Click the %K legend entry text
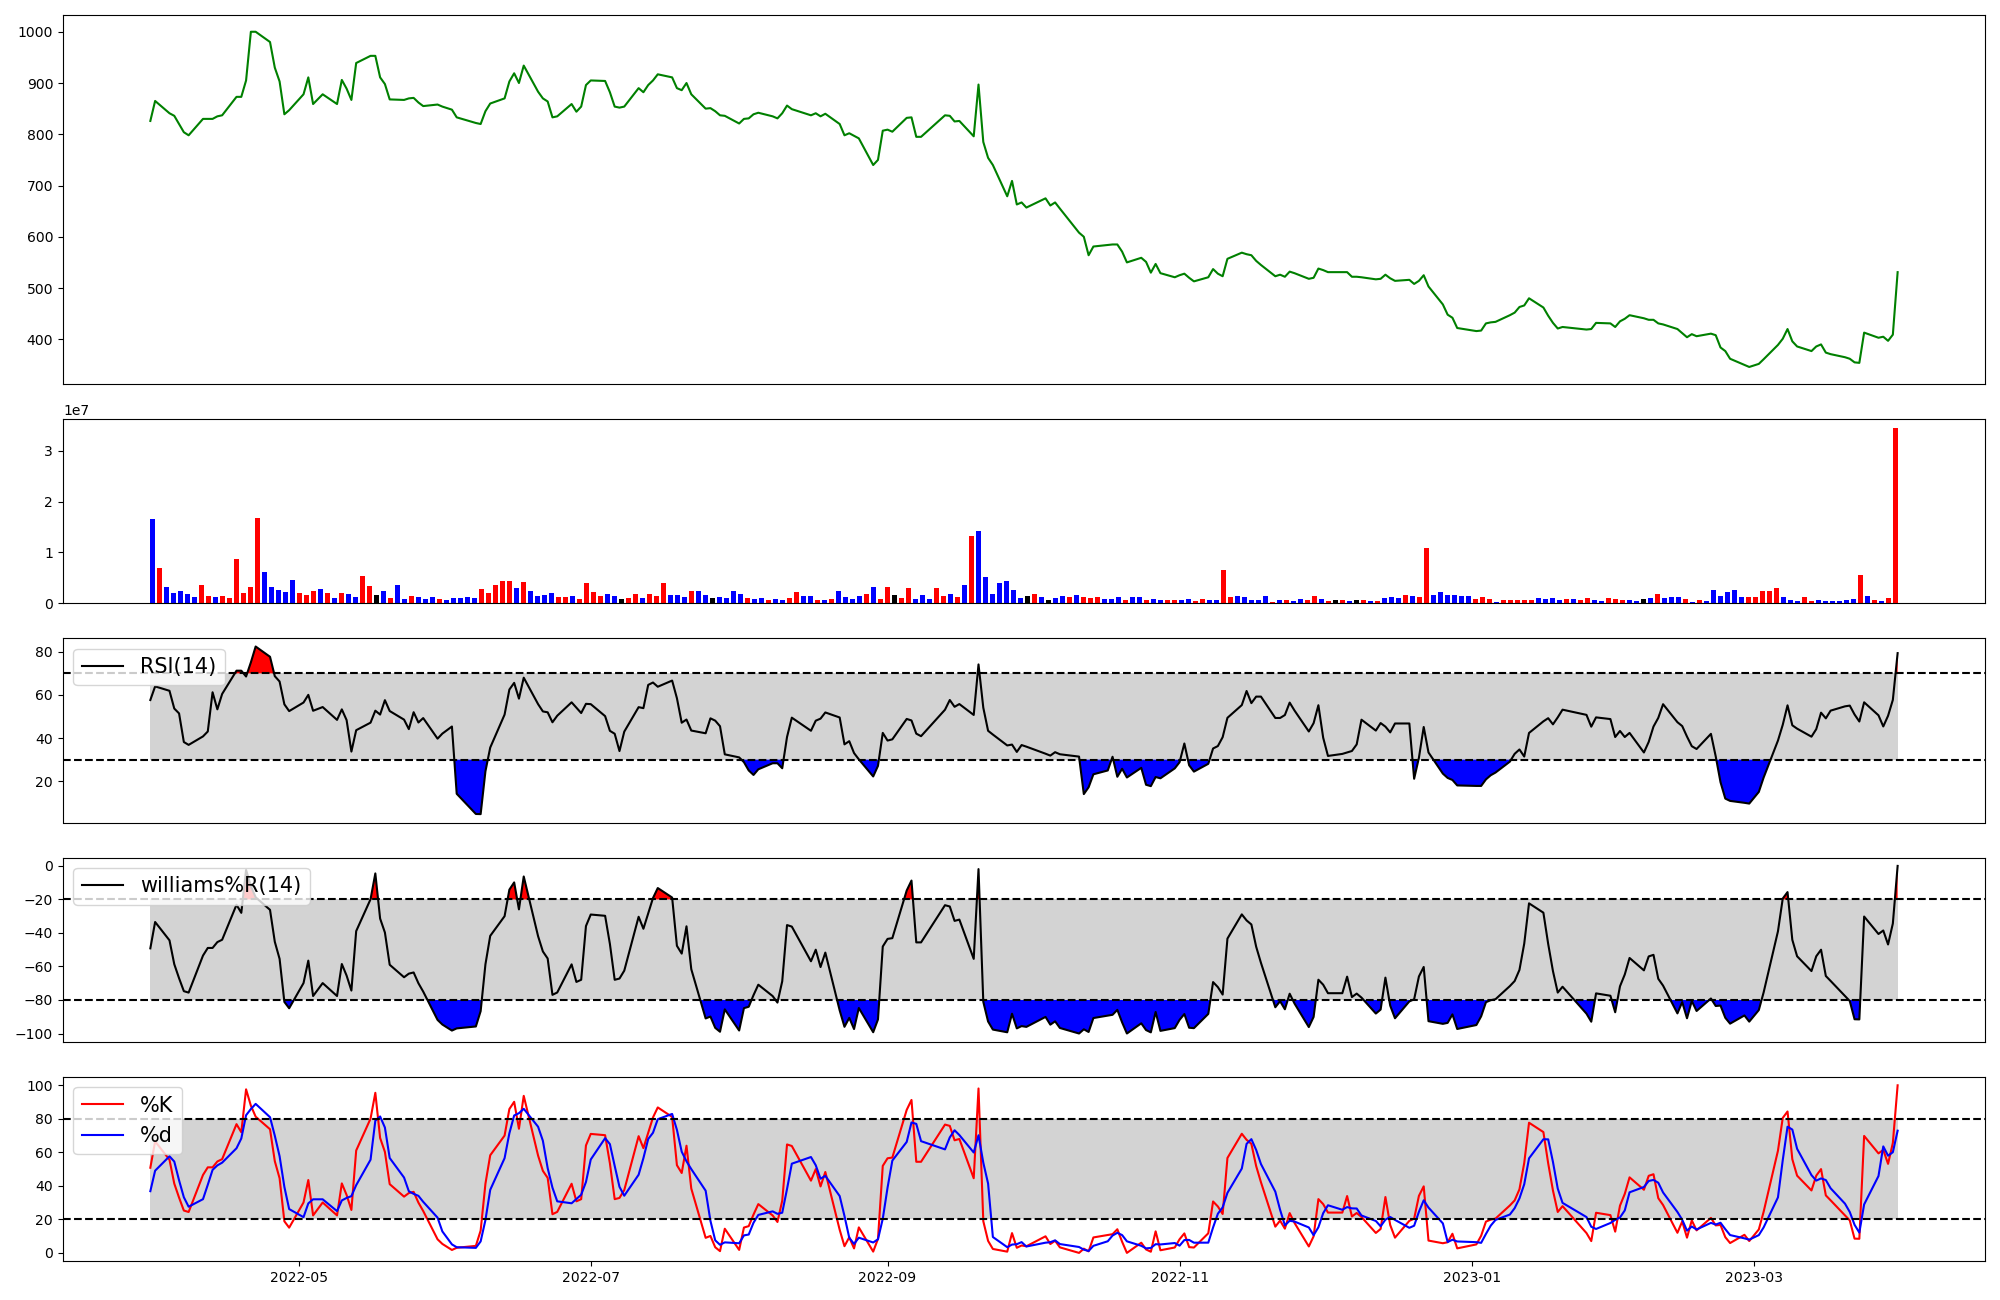Image resolution: width=2000 pixels, height=1300 pixels. pos(156,1105)
